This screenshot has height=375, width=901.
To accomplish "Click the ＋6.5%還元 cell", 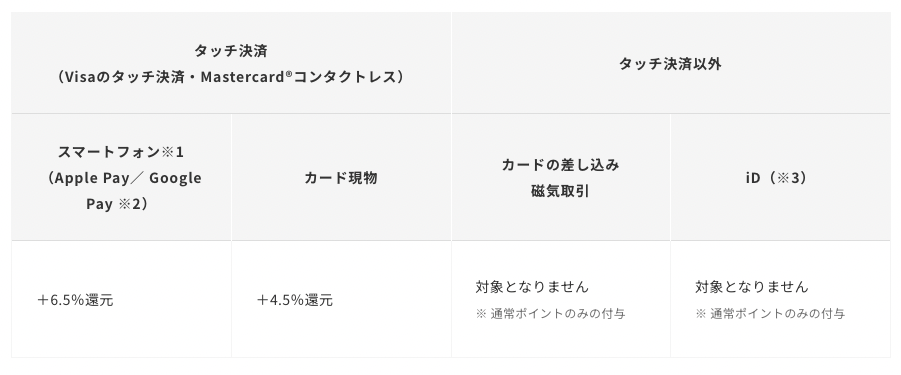I will tap(121, 299).
